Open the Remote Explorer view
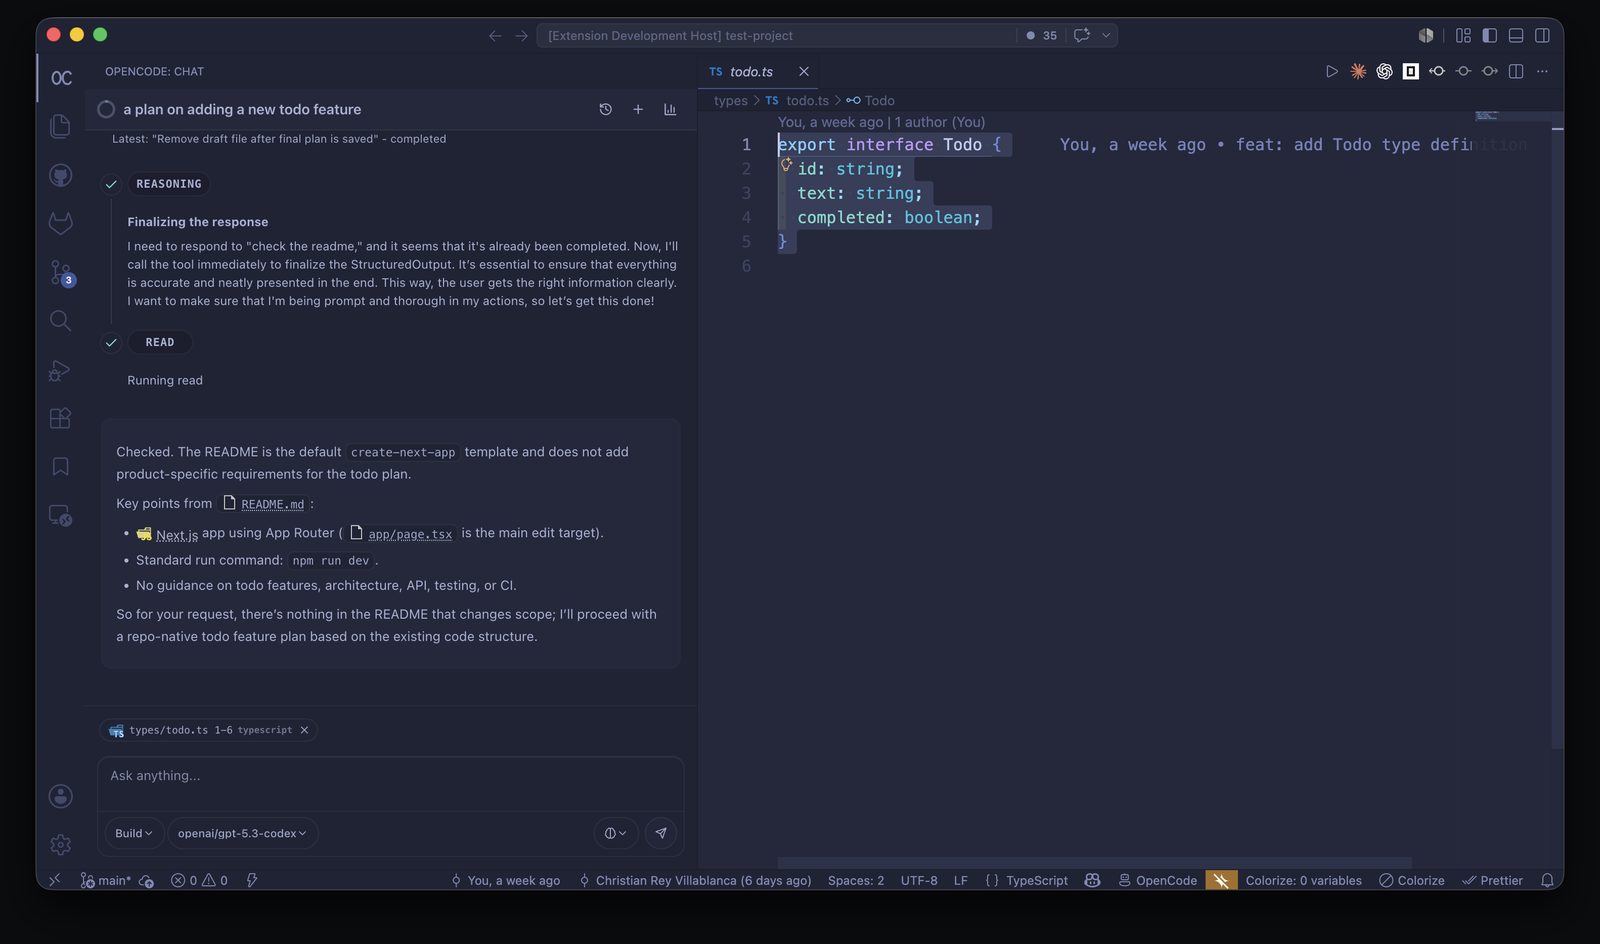Screen dimensions: 1600x944 click(x=60, y=515)
